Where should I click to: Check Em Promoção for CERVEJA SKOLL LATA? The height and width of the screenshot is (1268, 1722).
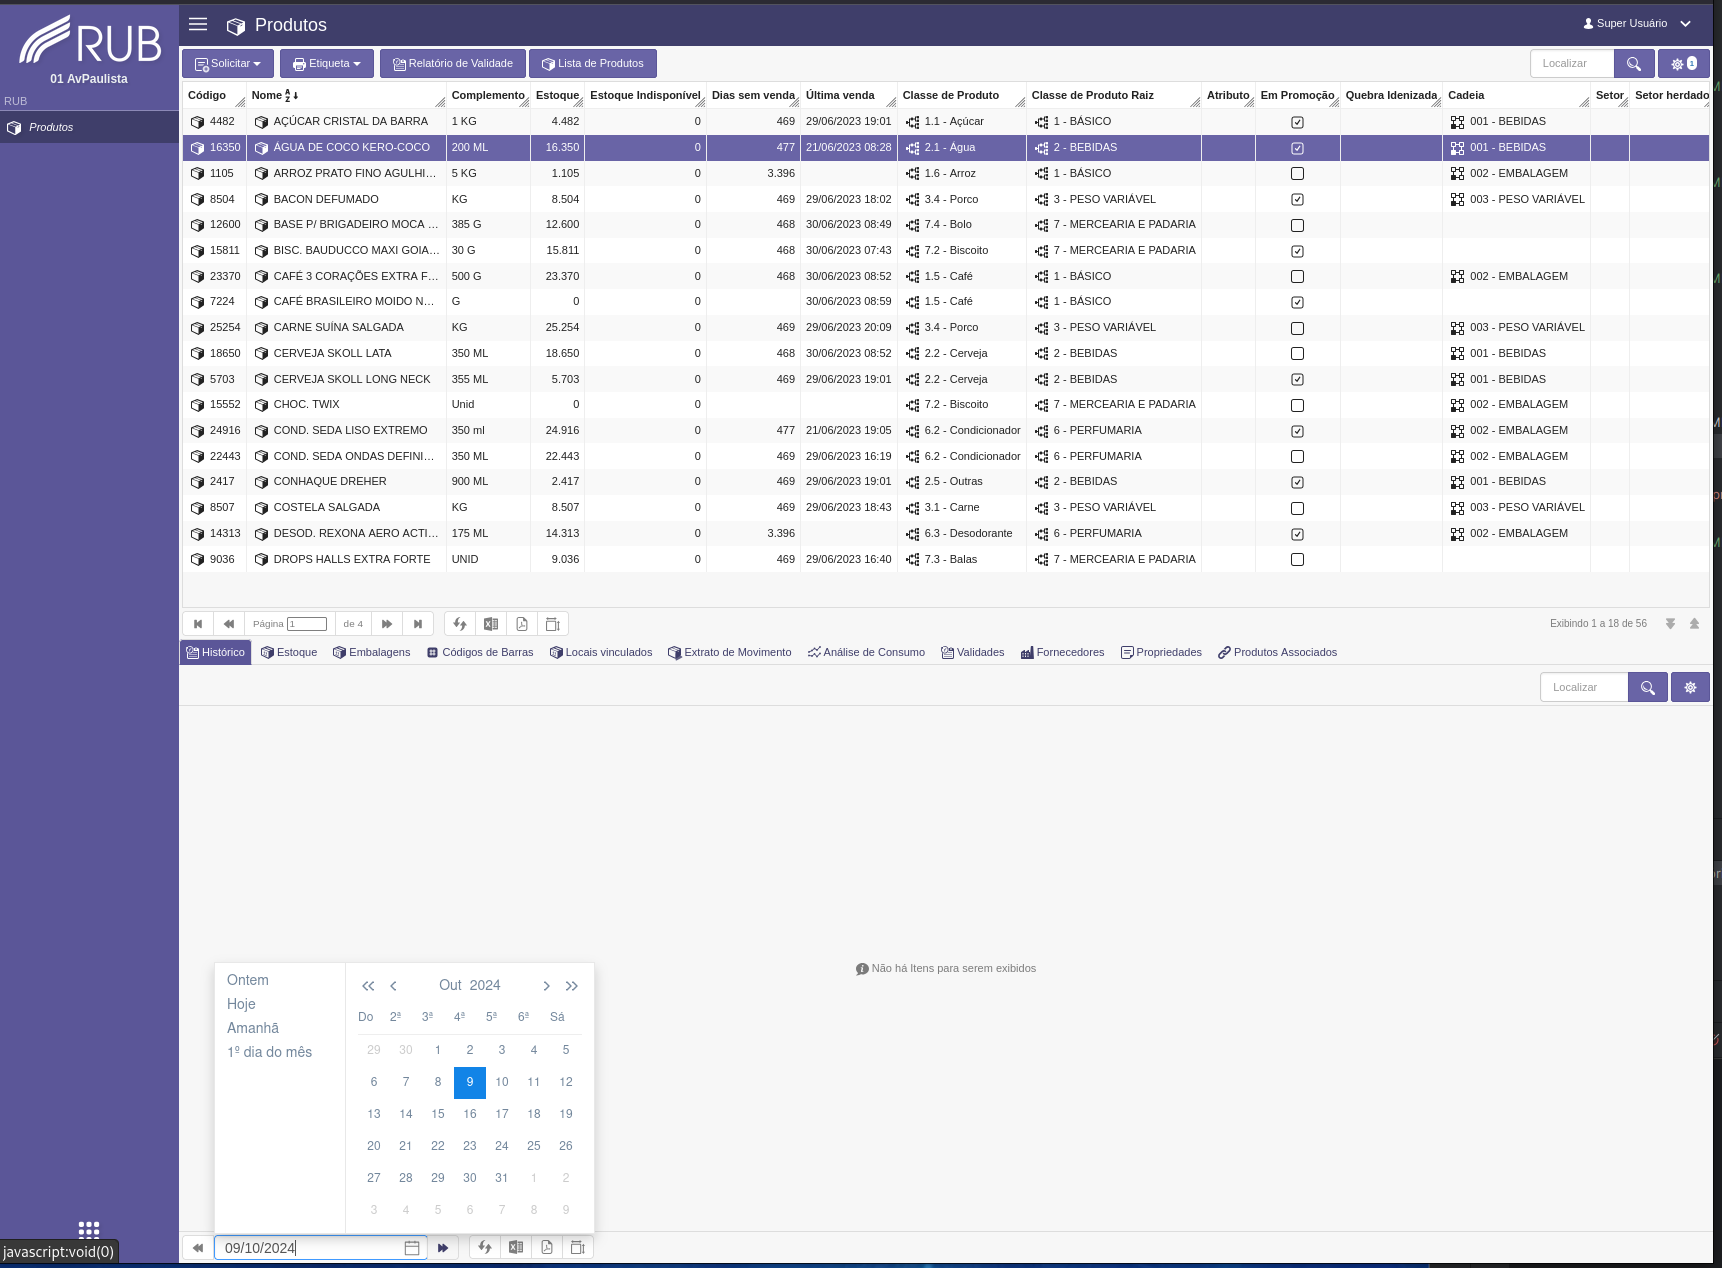(1297, 354)
